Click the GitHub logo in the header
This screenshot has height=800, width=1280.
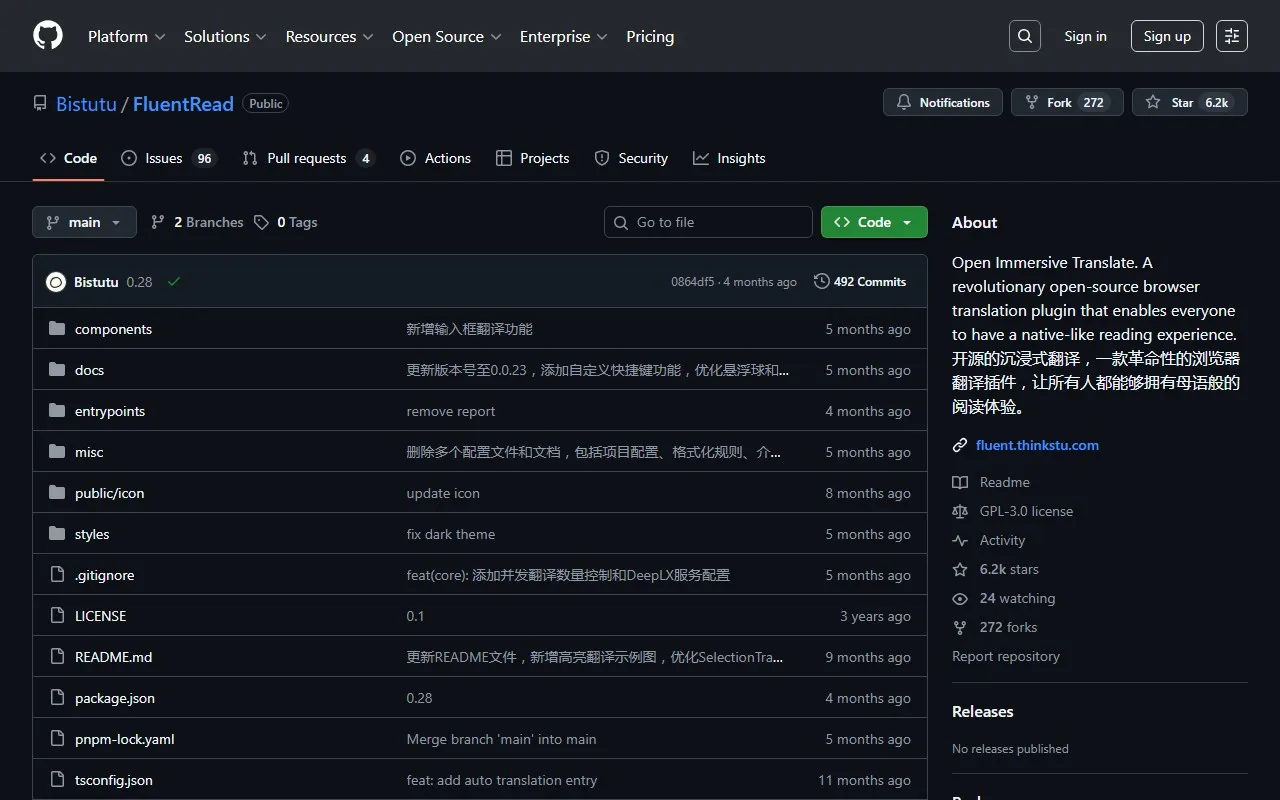point(47,36)
